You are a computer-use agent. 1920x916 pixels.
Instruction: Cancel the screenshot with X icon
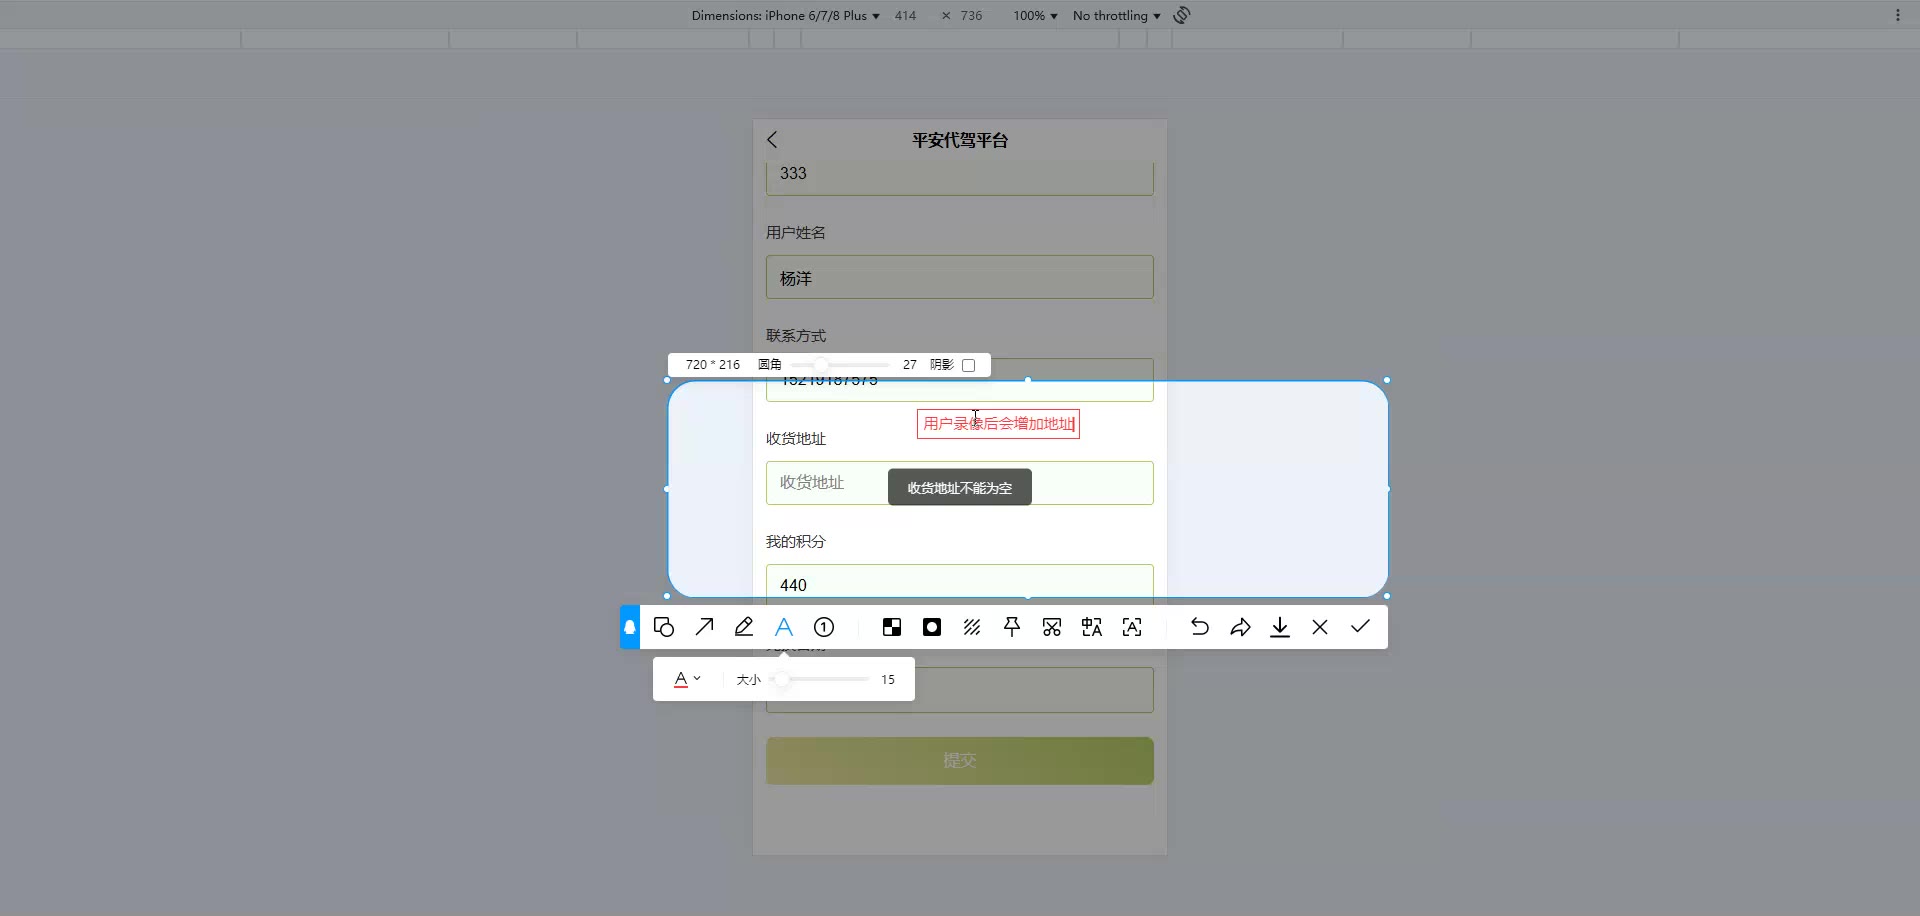pyautogui.click(x=1320, y=627)
